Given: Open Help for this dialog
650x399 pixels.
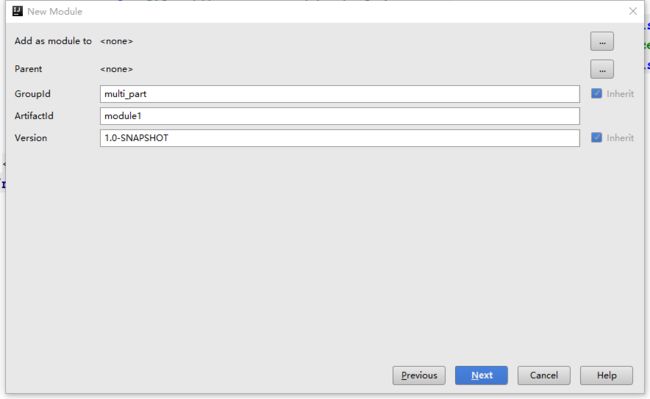Looking at the screenshot, I should pyautogui.click(x=606, y=375).
